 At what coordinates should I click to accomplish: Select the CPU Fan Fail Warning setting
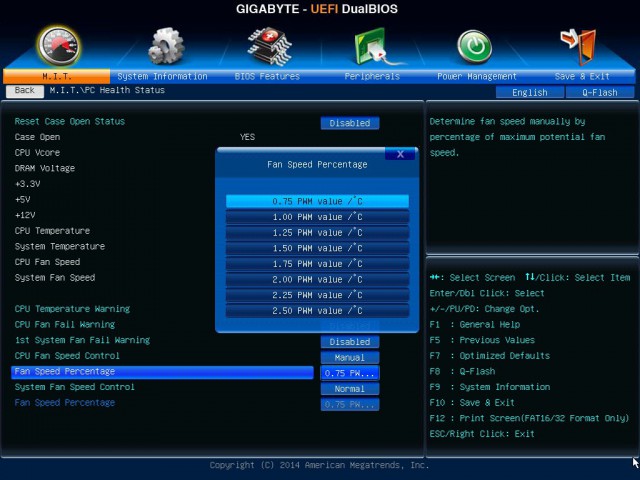(x=65, y=324)
